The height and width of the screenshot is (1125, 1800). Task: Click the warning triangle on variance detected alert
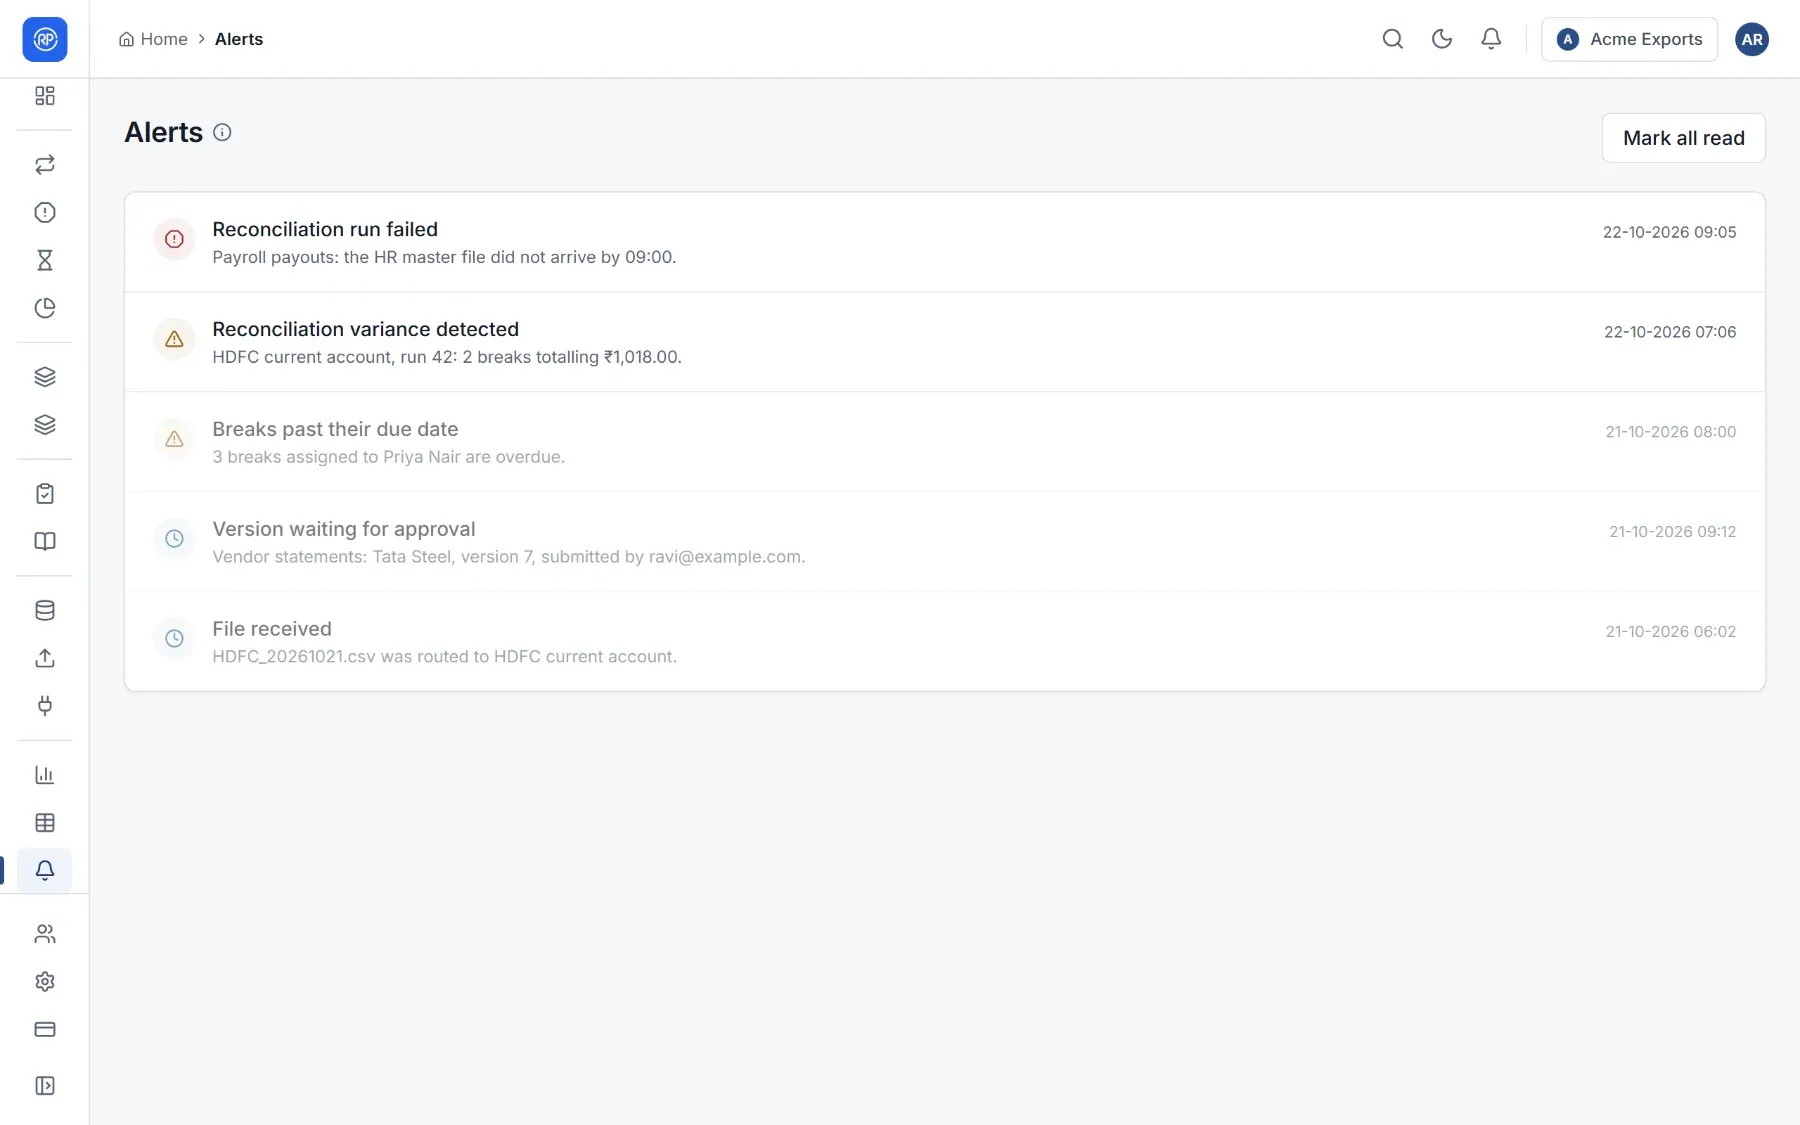pyautogui.click(x=174, y=339)
